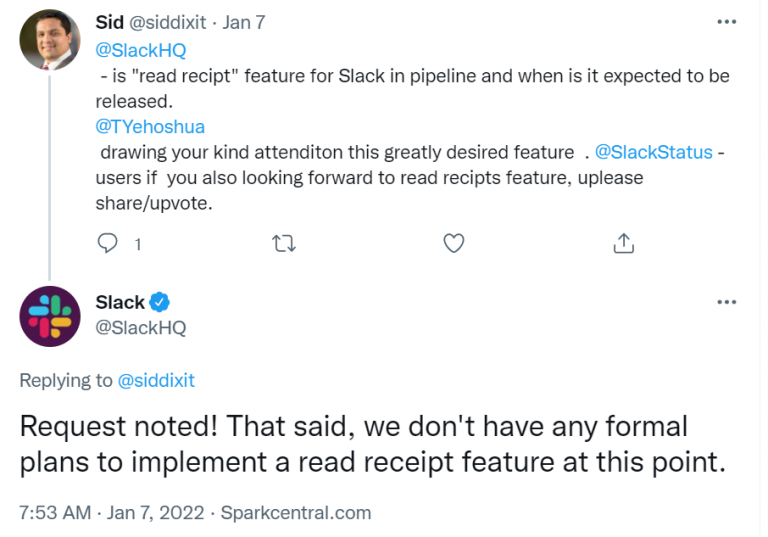Open the @SlackHQ mention link
Viewport: 768px width, 537px height.
tap(140, 50)
